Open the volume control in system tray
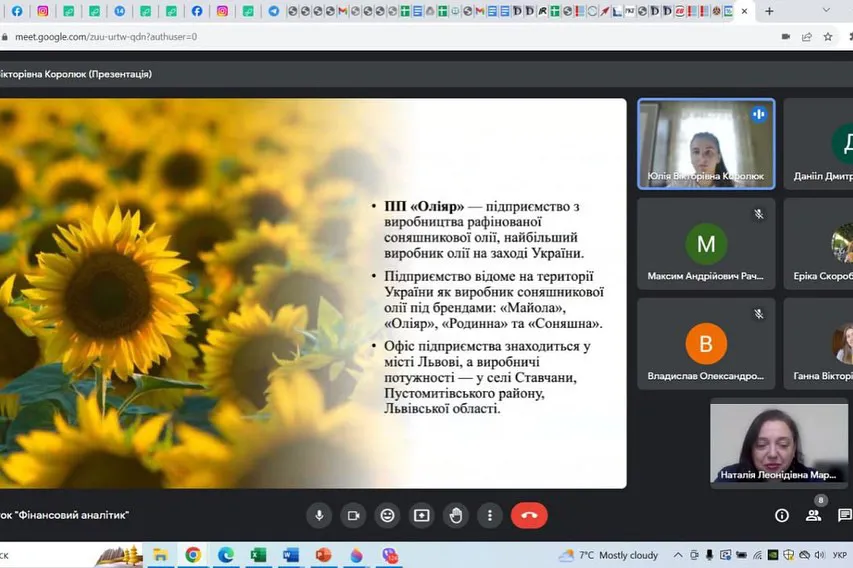Viewport: 853px width, 568px height. pyautogui.click(x=820, y=555)
